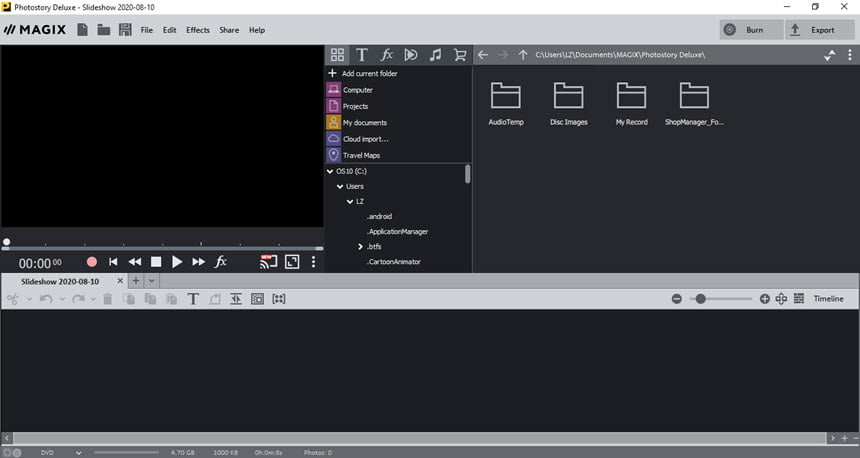Add a new slideshow tab
860x458 pixels.
[x=135, y=281]
